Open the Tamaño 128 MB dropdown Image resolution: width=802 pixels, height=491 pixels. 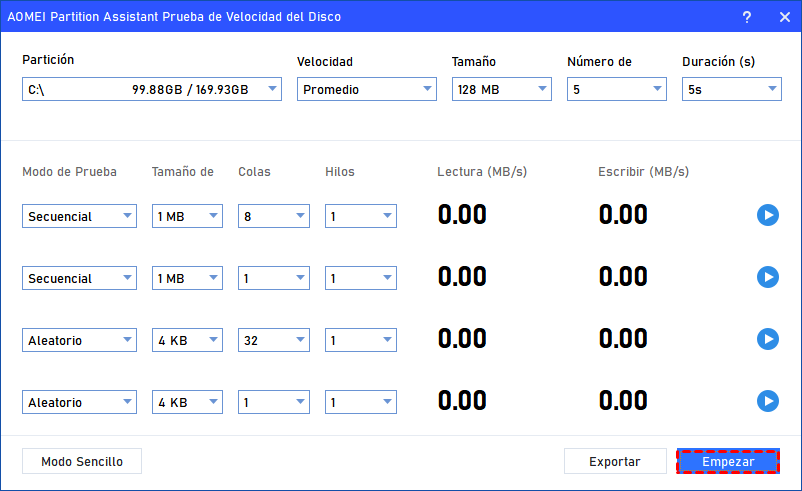click(x=501, y=90)
